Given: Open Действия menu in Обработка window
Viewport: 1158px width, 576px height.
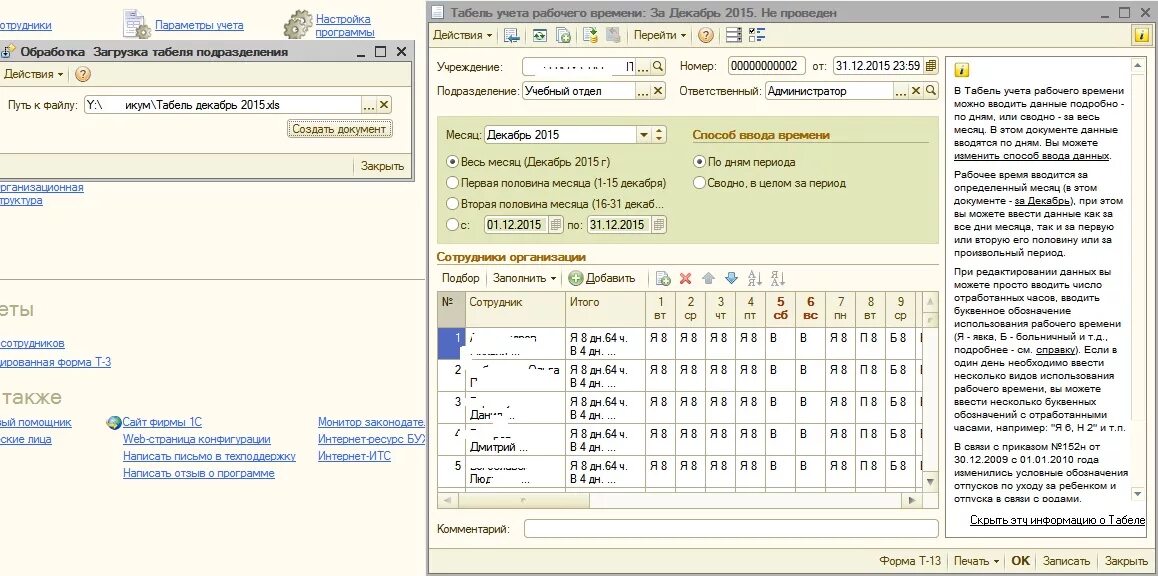Looking at the screenshot, I should coord(34,75).
